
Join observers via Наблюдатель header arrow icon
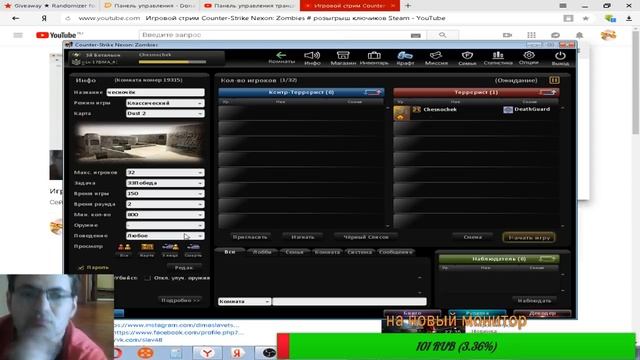click(547, 259)
